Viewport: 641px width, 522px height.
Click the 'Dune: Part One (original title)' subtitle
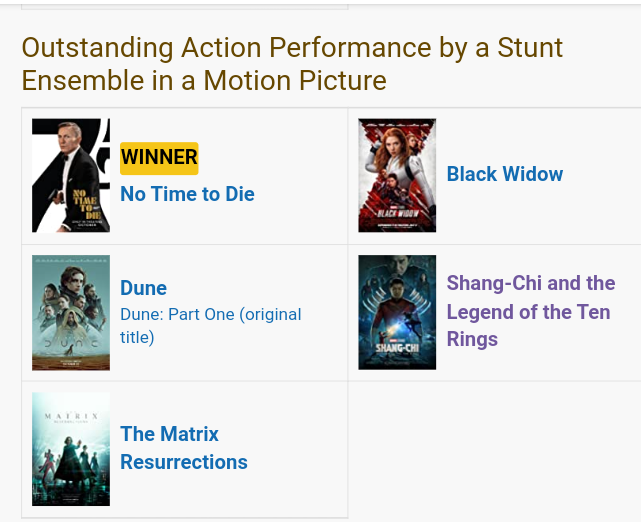(x=210, y=326)
